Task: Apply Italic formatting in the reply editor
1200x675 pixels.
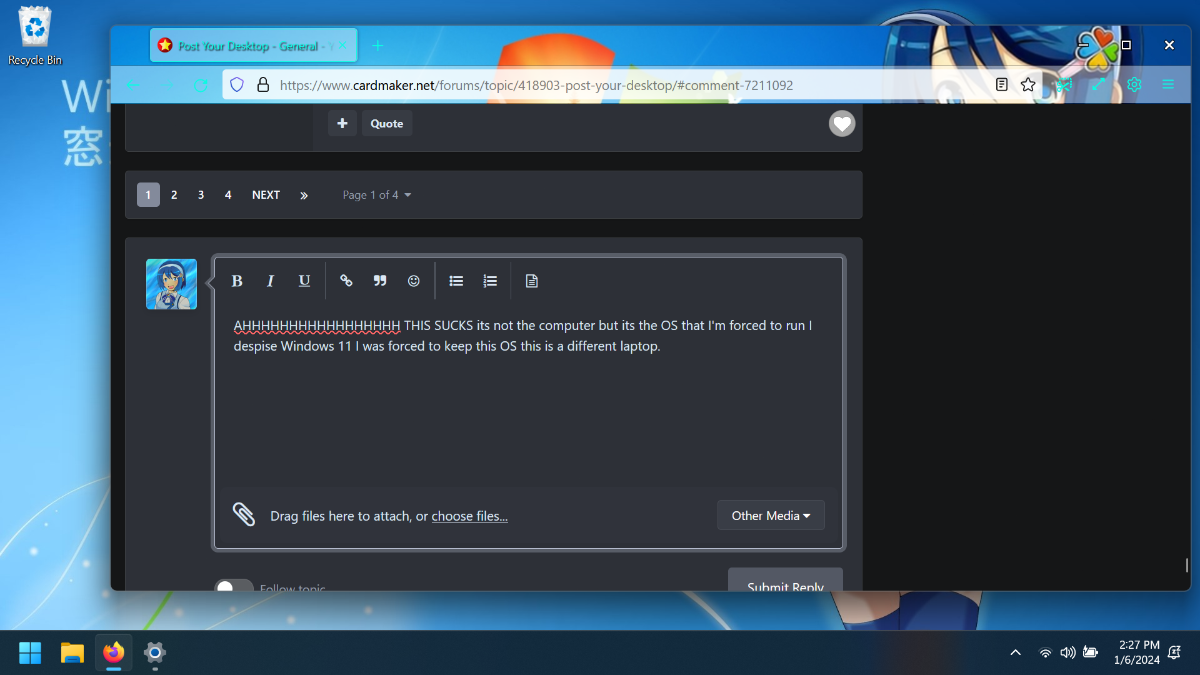Action: [x=270, y=281]
